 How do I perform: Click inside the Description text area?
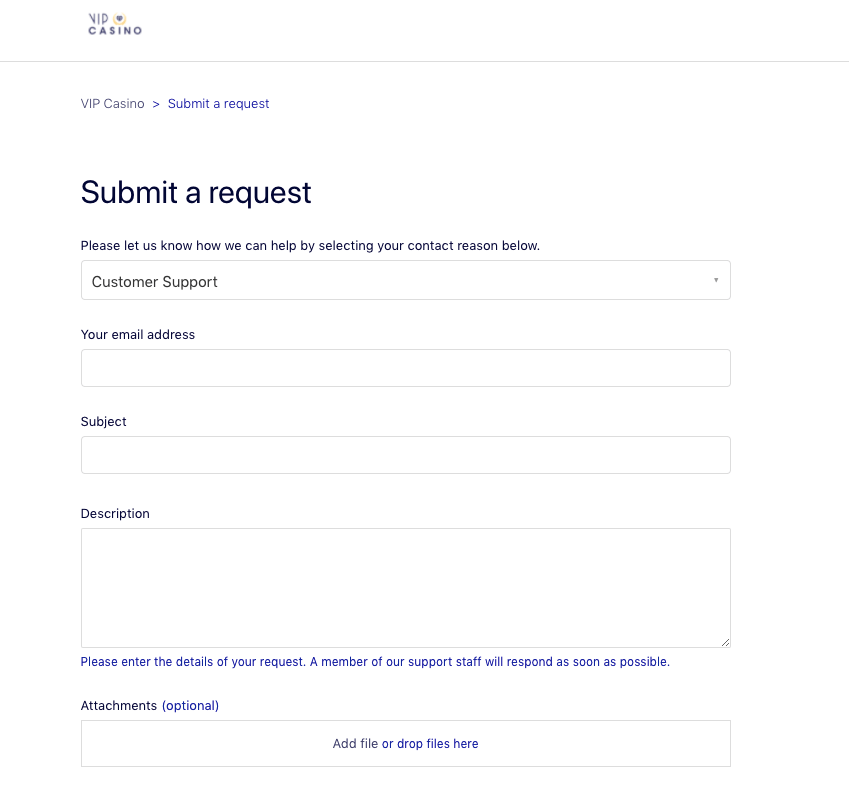406,588
